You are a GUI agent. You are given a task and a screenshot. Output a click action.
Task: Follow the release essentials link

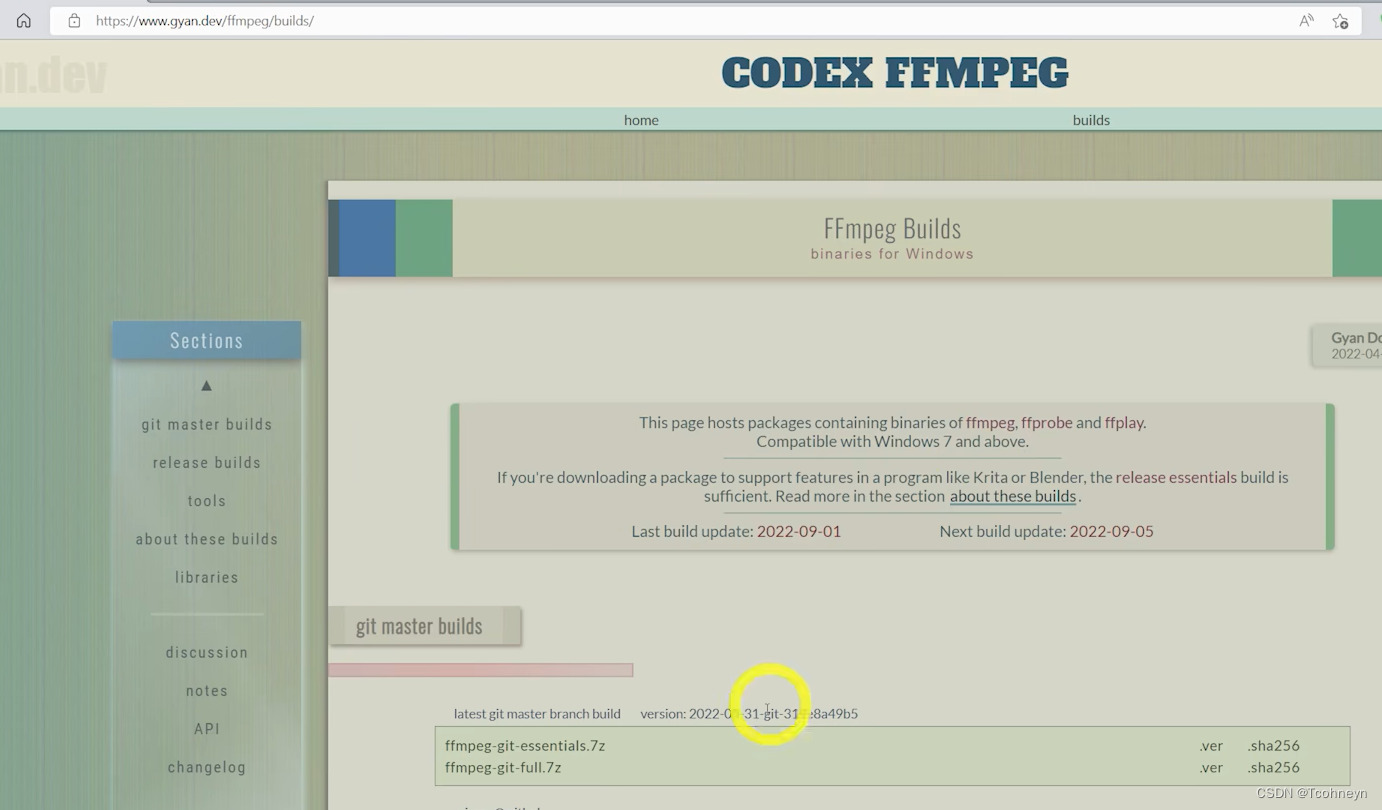click(1176, 477)
